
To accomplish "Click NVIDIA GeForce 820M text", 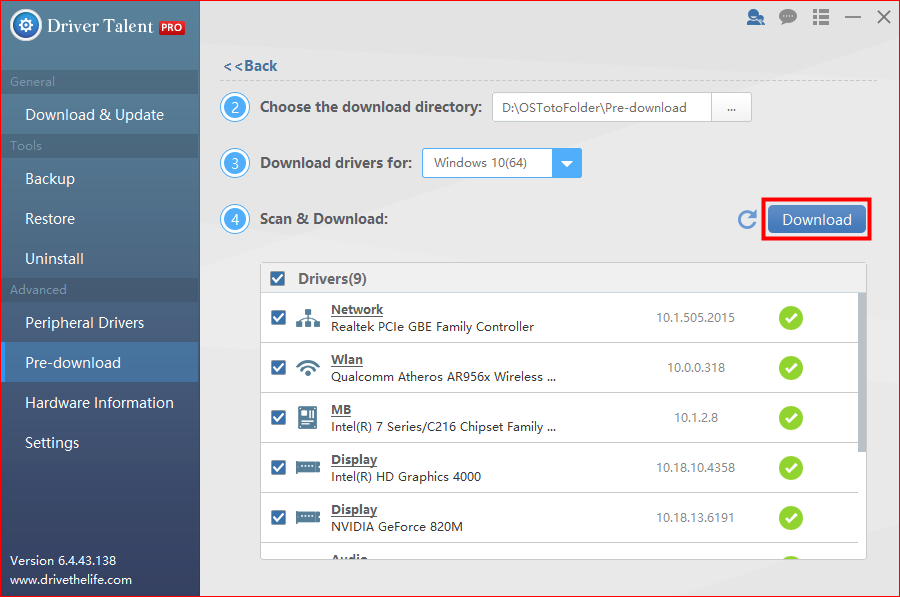I will pyautogui.click(x=397, y=526).
